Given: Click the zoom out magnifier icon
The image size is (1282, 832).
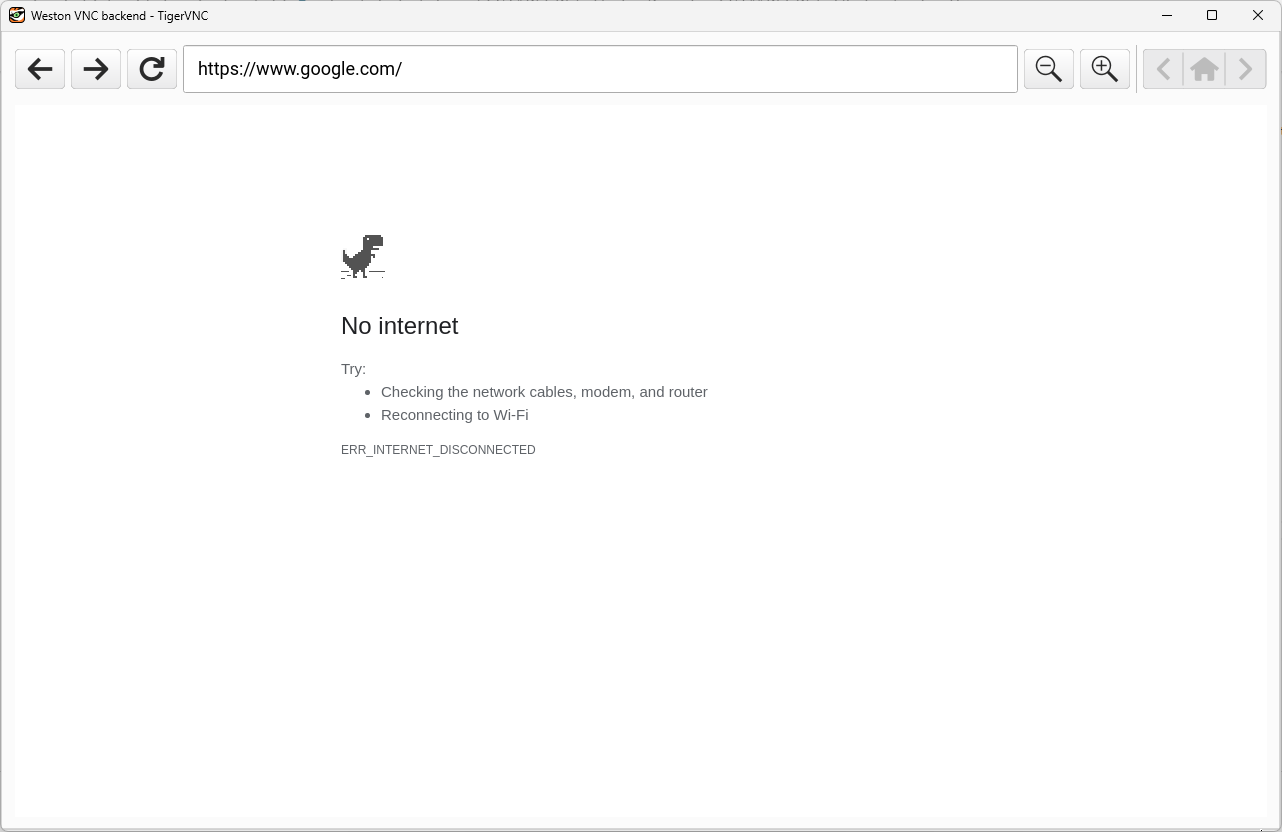Looking at the screenshot, I should pos(1049,69).
